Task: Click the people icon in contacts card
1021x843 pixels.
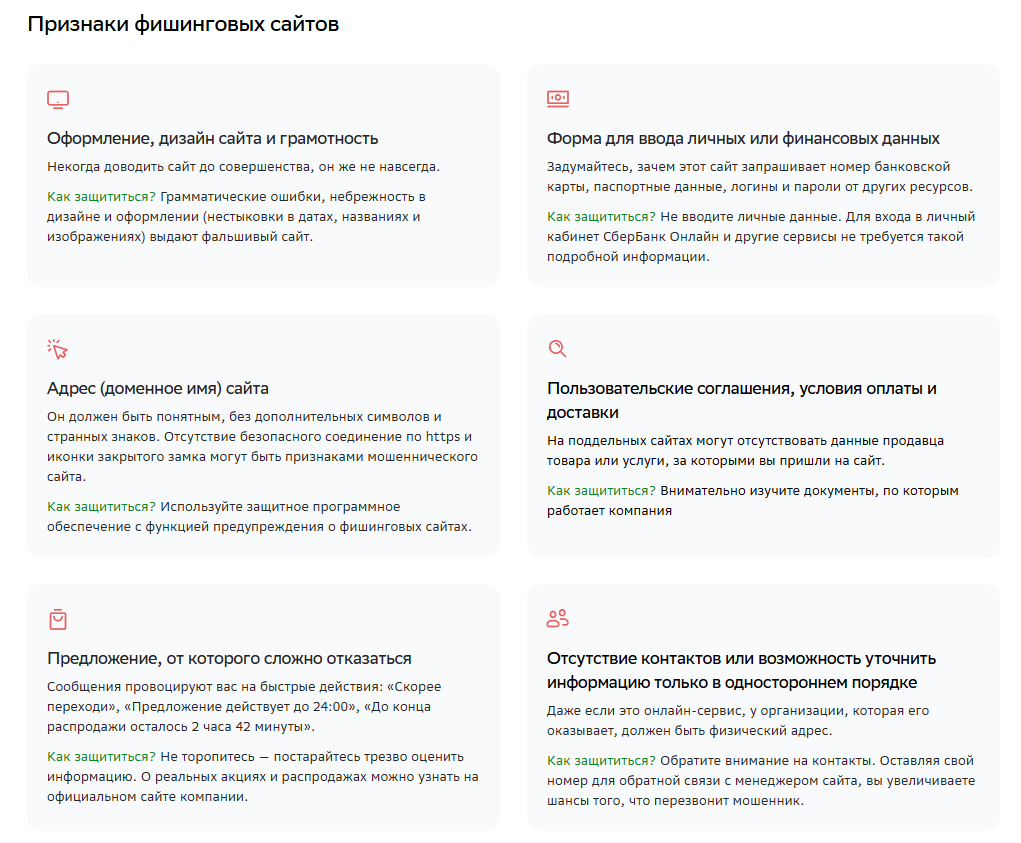Action: tap(557, 618)
